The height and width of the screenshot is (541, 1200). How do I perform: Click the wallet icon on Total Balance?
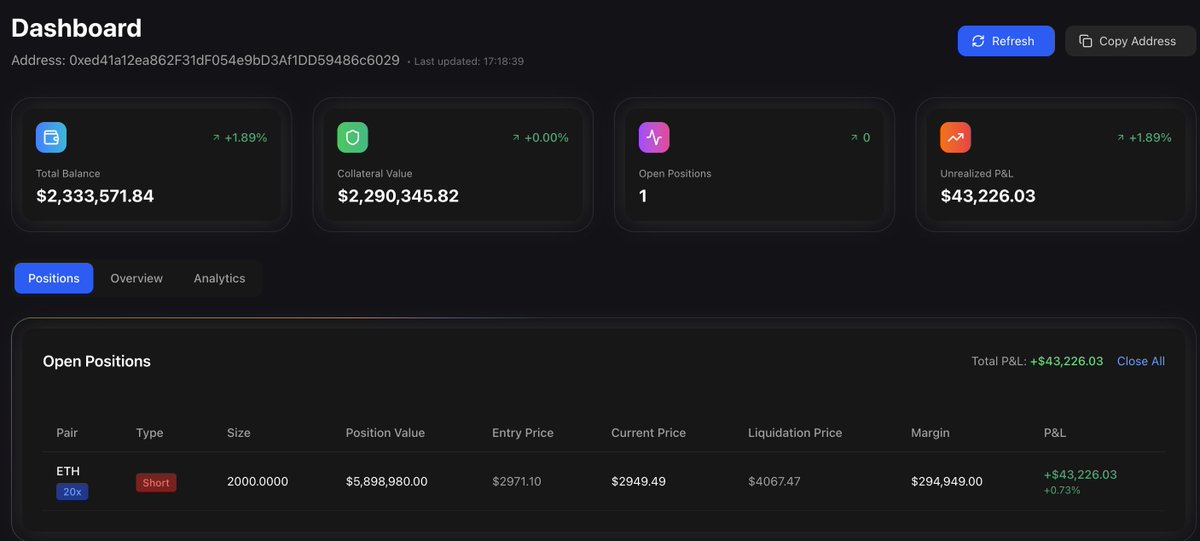point(51,138)
